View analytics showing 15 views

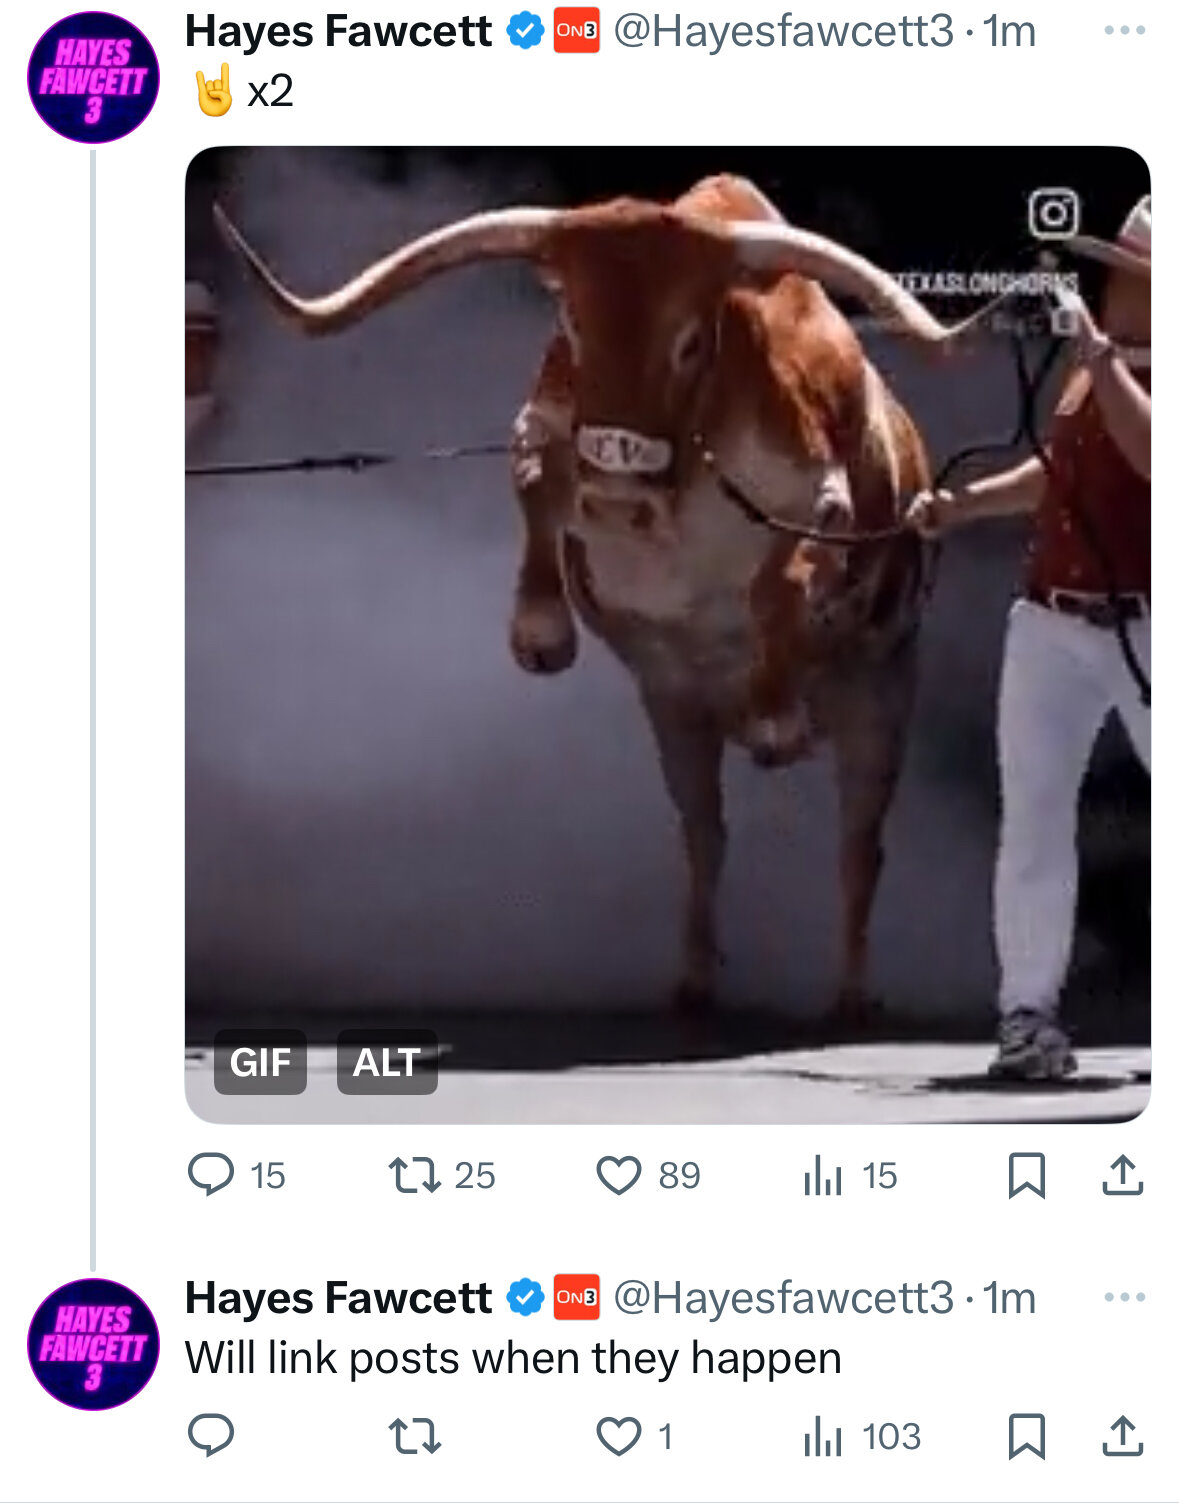850,1175
